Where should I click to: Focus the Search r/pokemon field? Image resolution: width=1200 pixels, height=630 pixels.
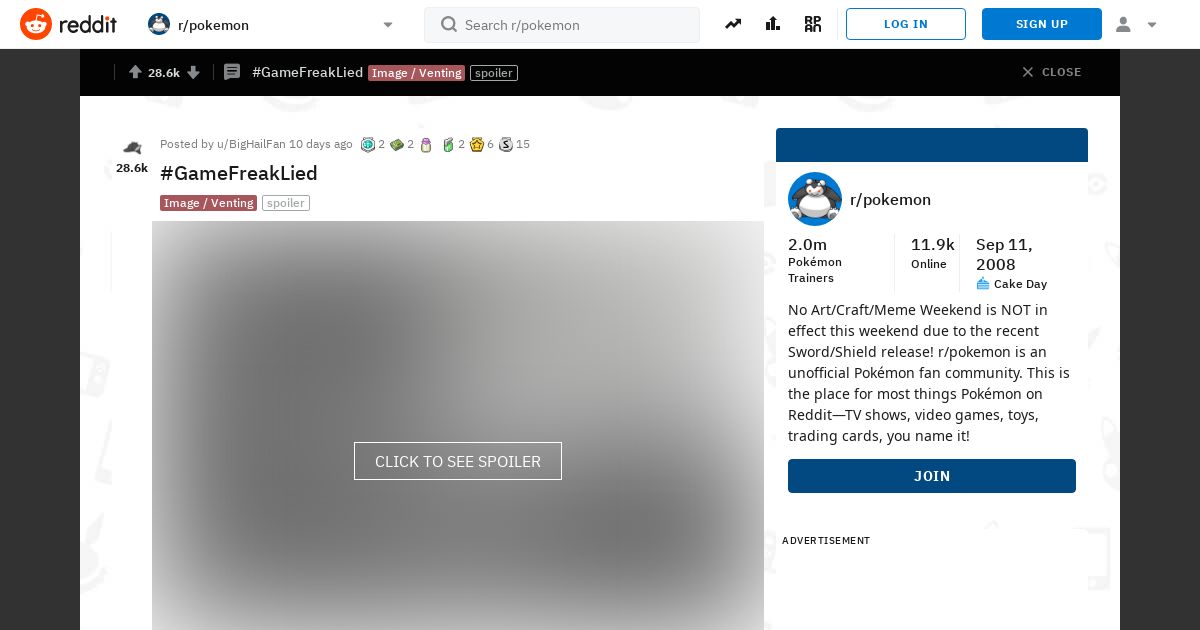(x=562, y=25)
